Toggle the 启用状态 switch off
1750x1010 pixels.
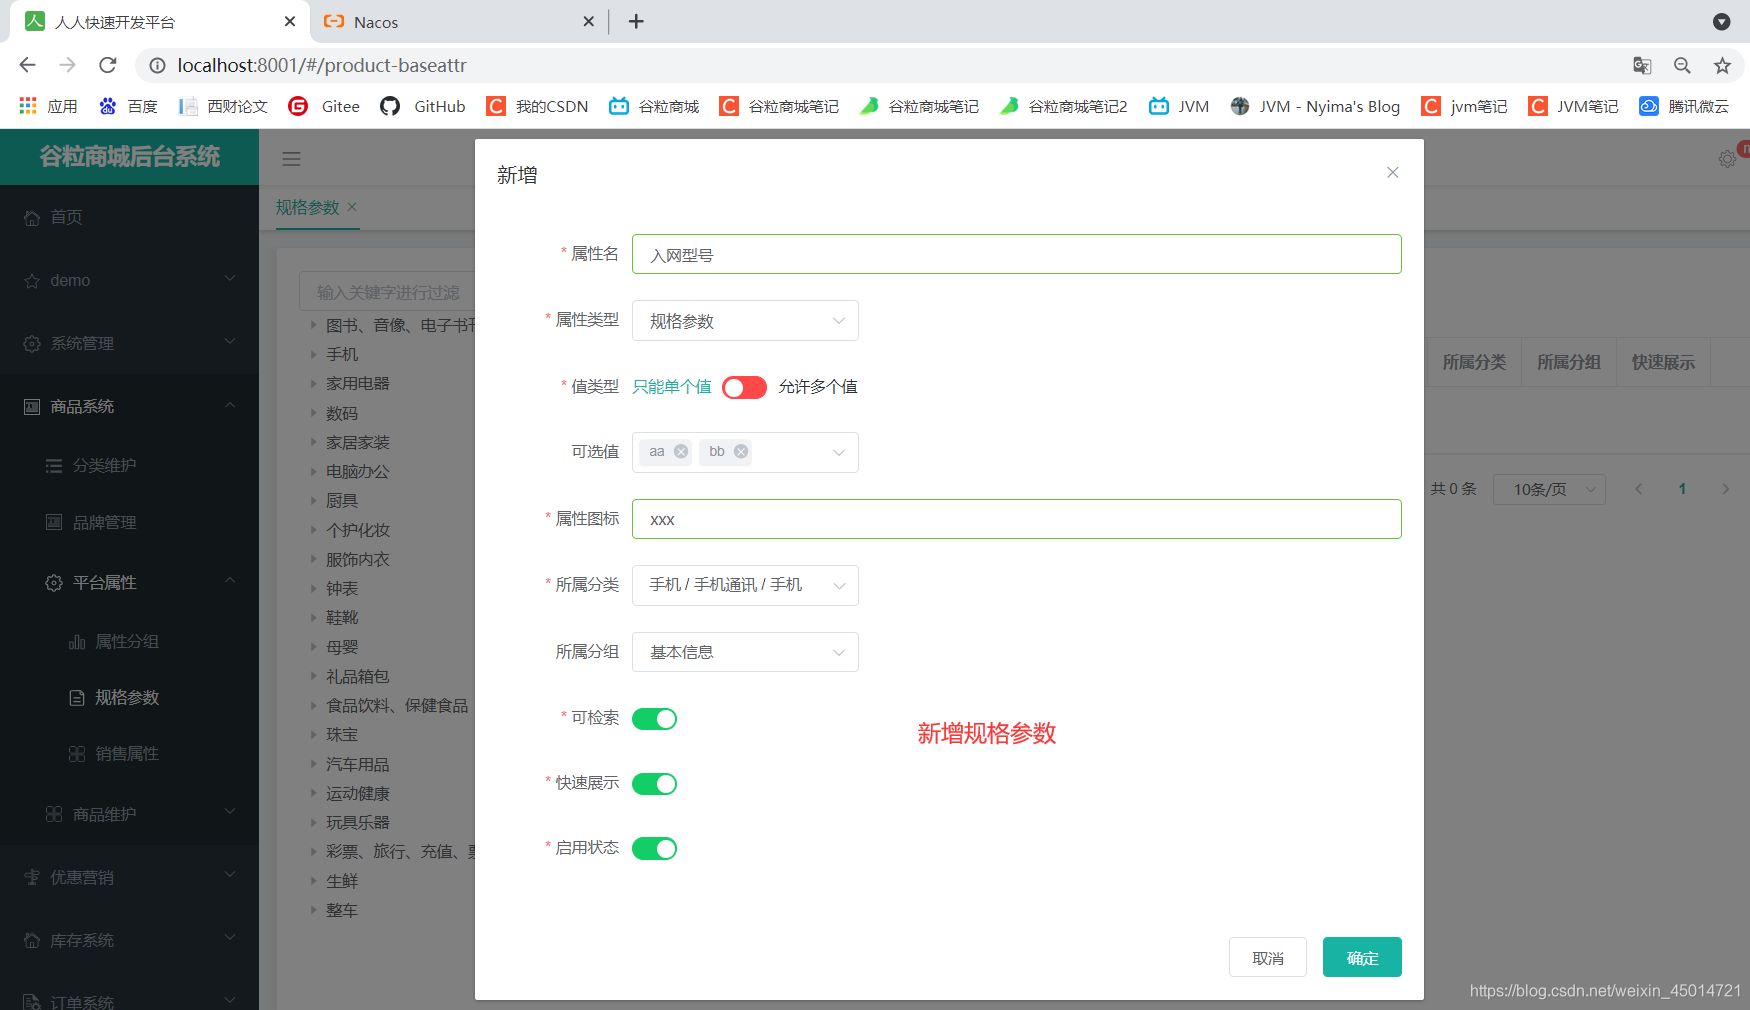click(x=654, y=849)
